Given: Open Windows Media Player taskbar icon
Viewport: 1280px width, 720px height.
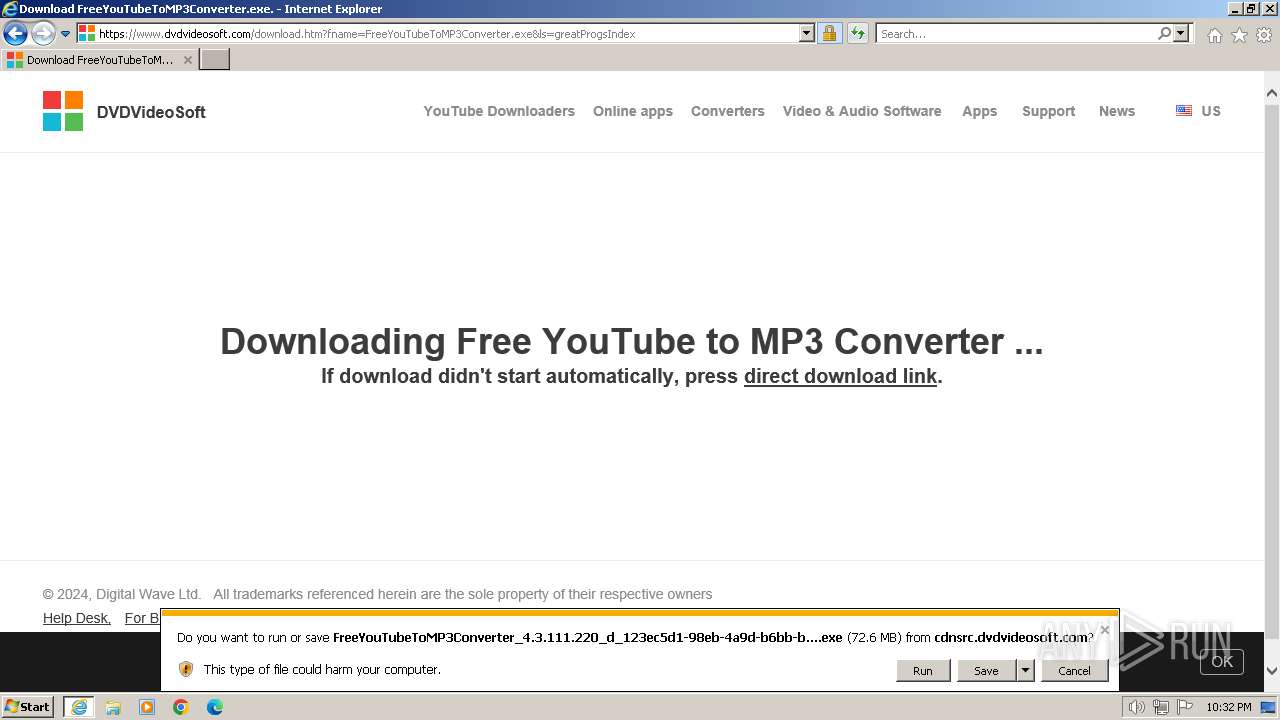Looking at the screenshot, I should pyautogui.click(x=147, y=707).
